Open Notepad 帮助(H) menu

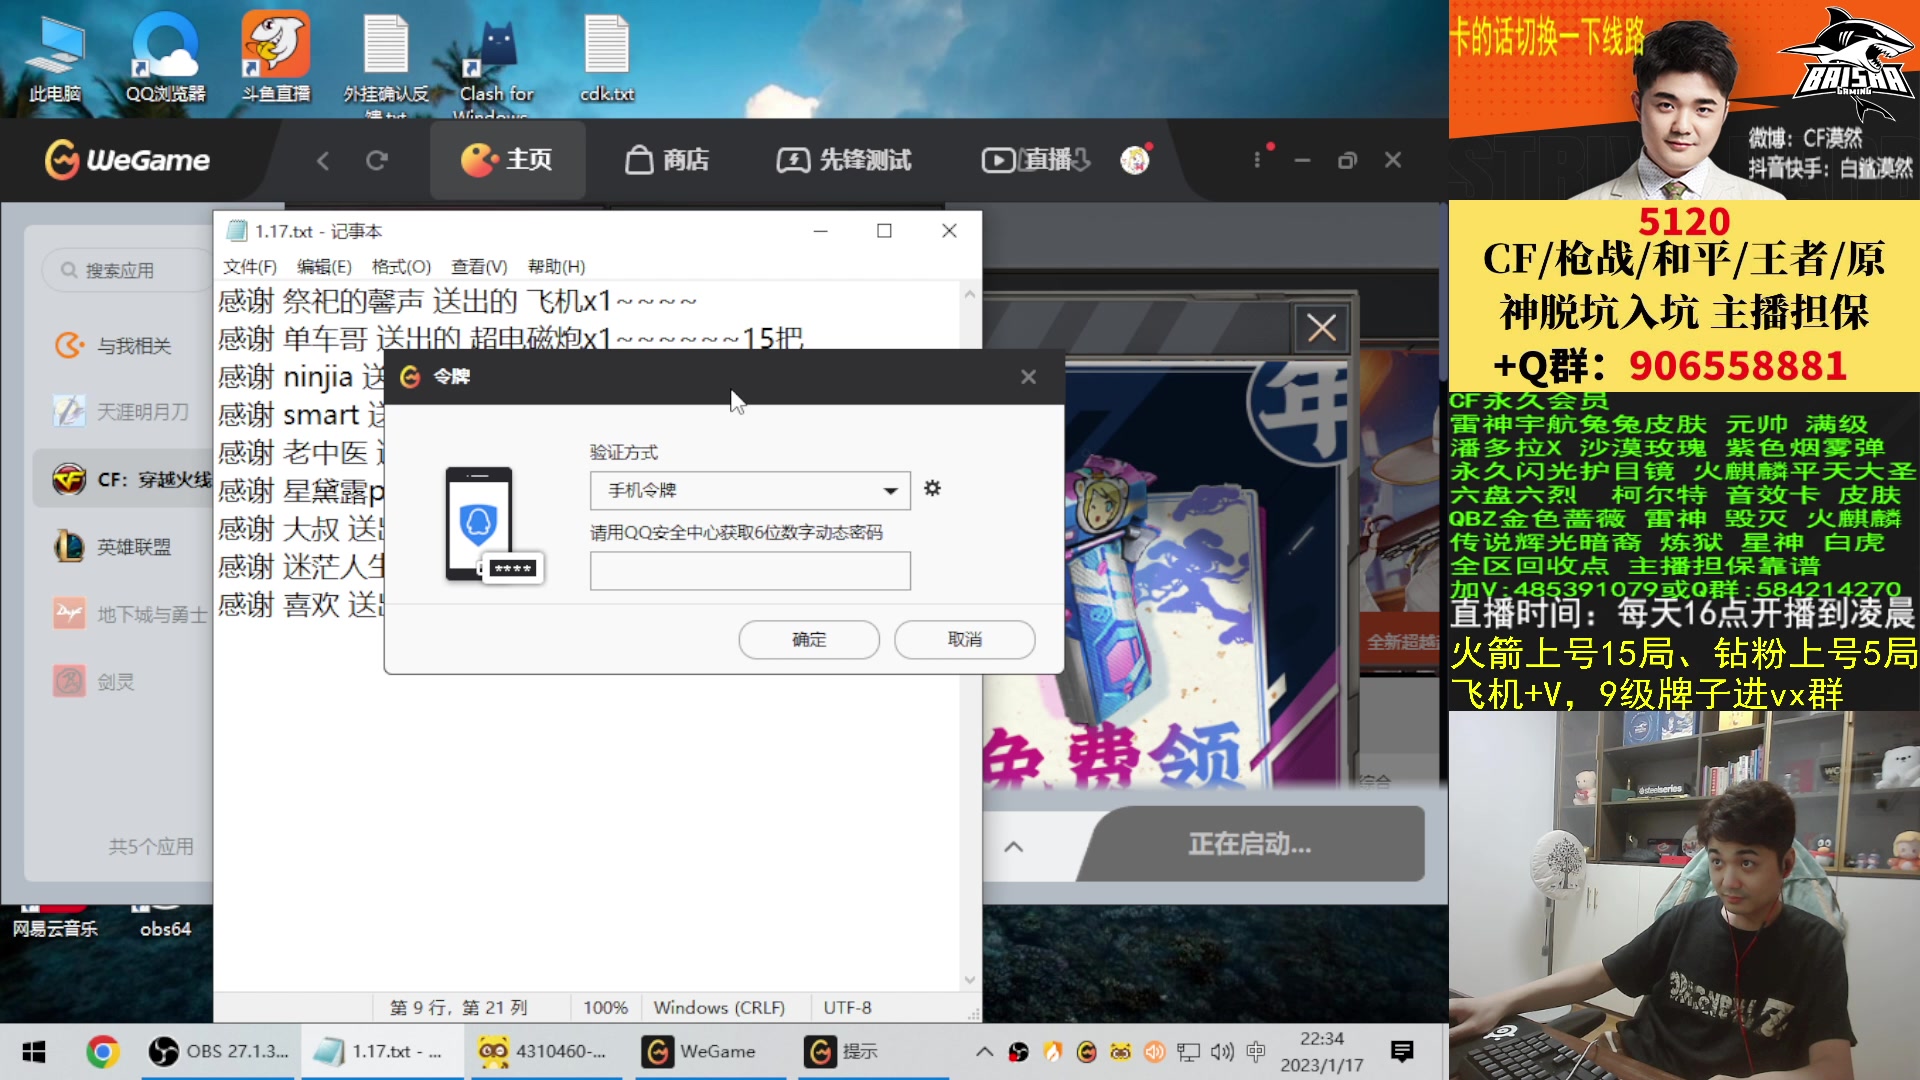[x=556, y=267]
